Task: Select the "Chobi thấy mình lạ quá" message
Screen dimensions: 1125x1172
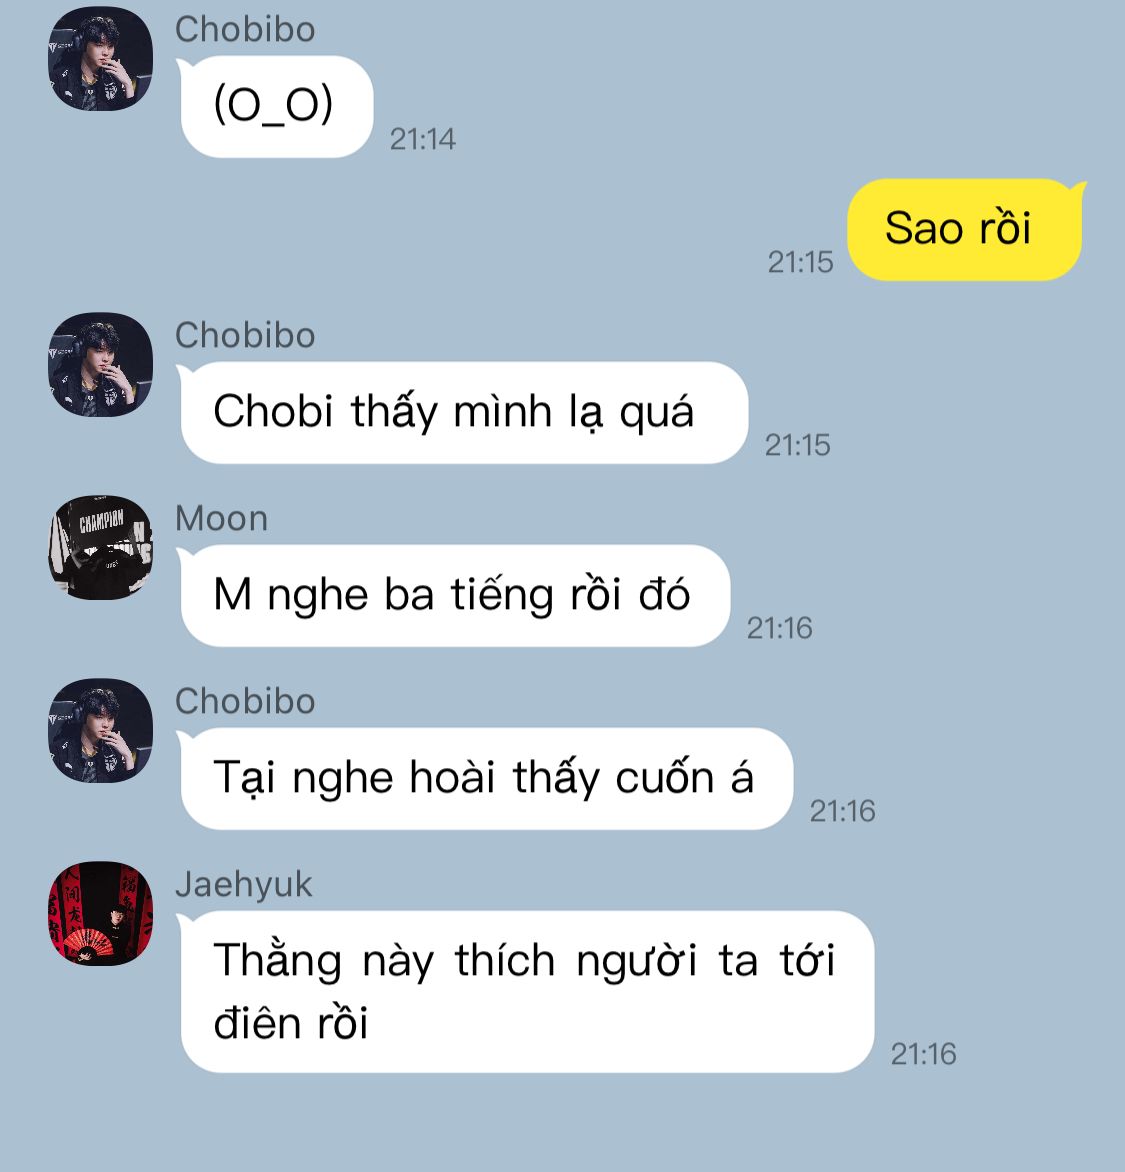Action: click(462, 413)
